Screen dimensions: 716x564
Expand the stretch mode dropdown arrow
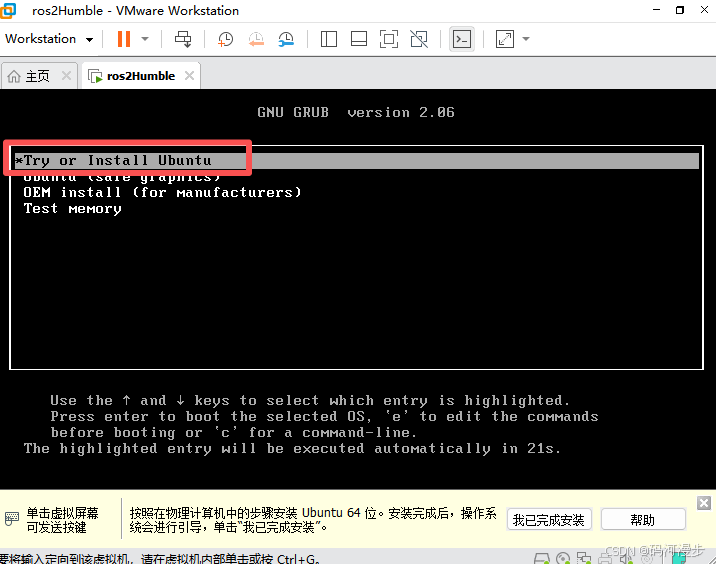[x=526, y=39]
